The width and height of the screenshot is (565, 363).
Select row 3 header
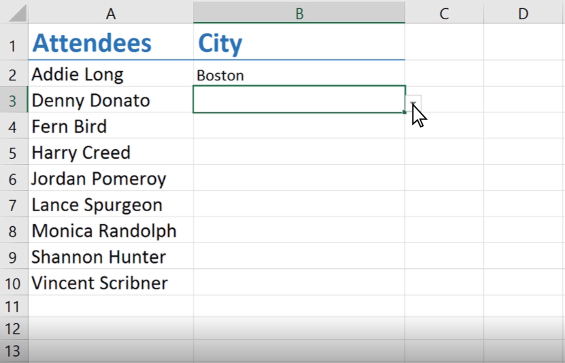click(x=14, y=100)
